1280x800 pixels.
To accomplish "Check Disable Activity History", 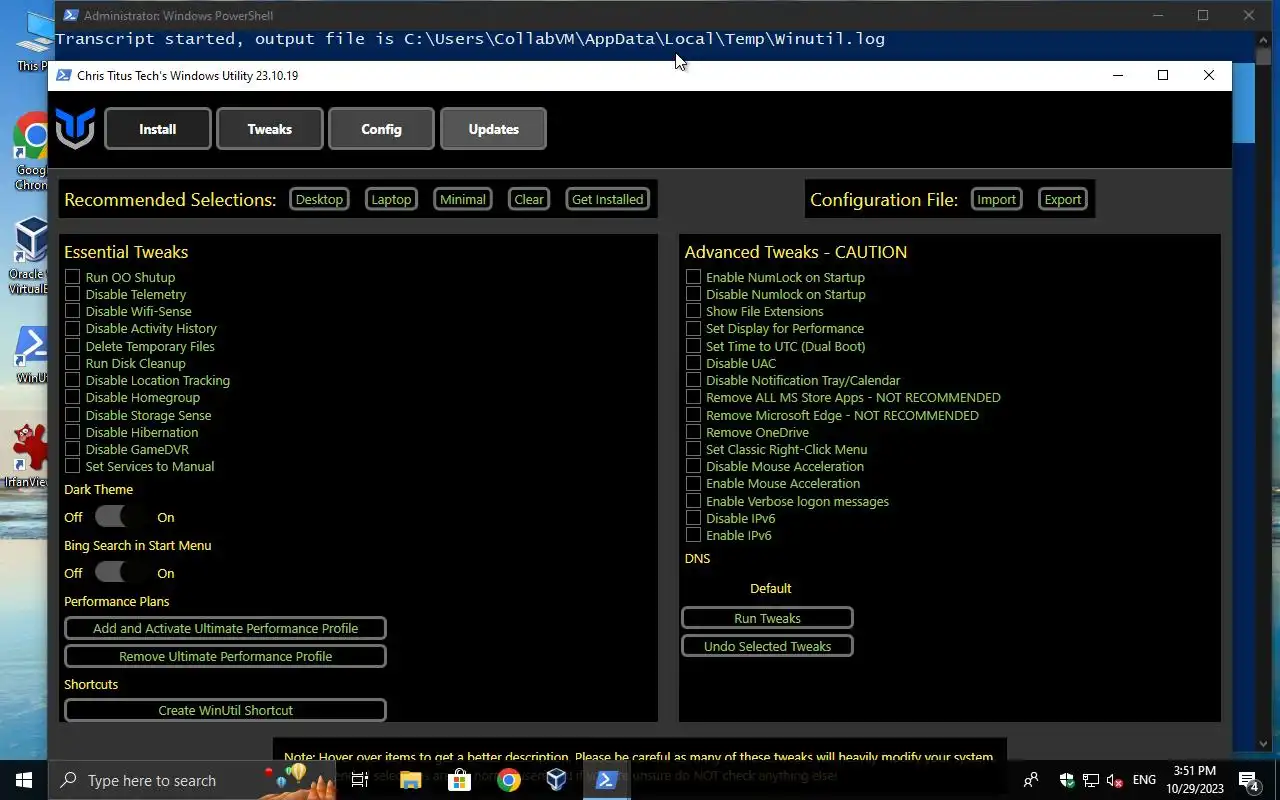I will click(x=72, y=328).
